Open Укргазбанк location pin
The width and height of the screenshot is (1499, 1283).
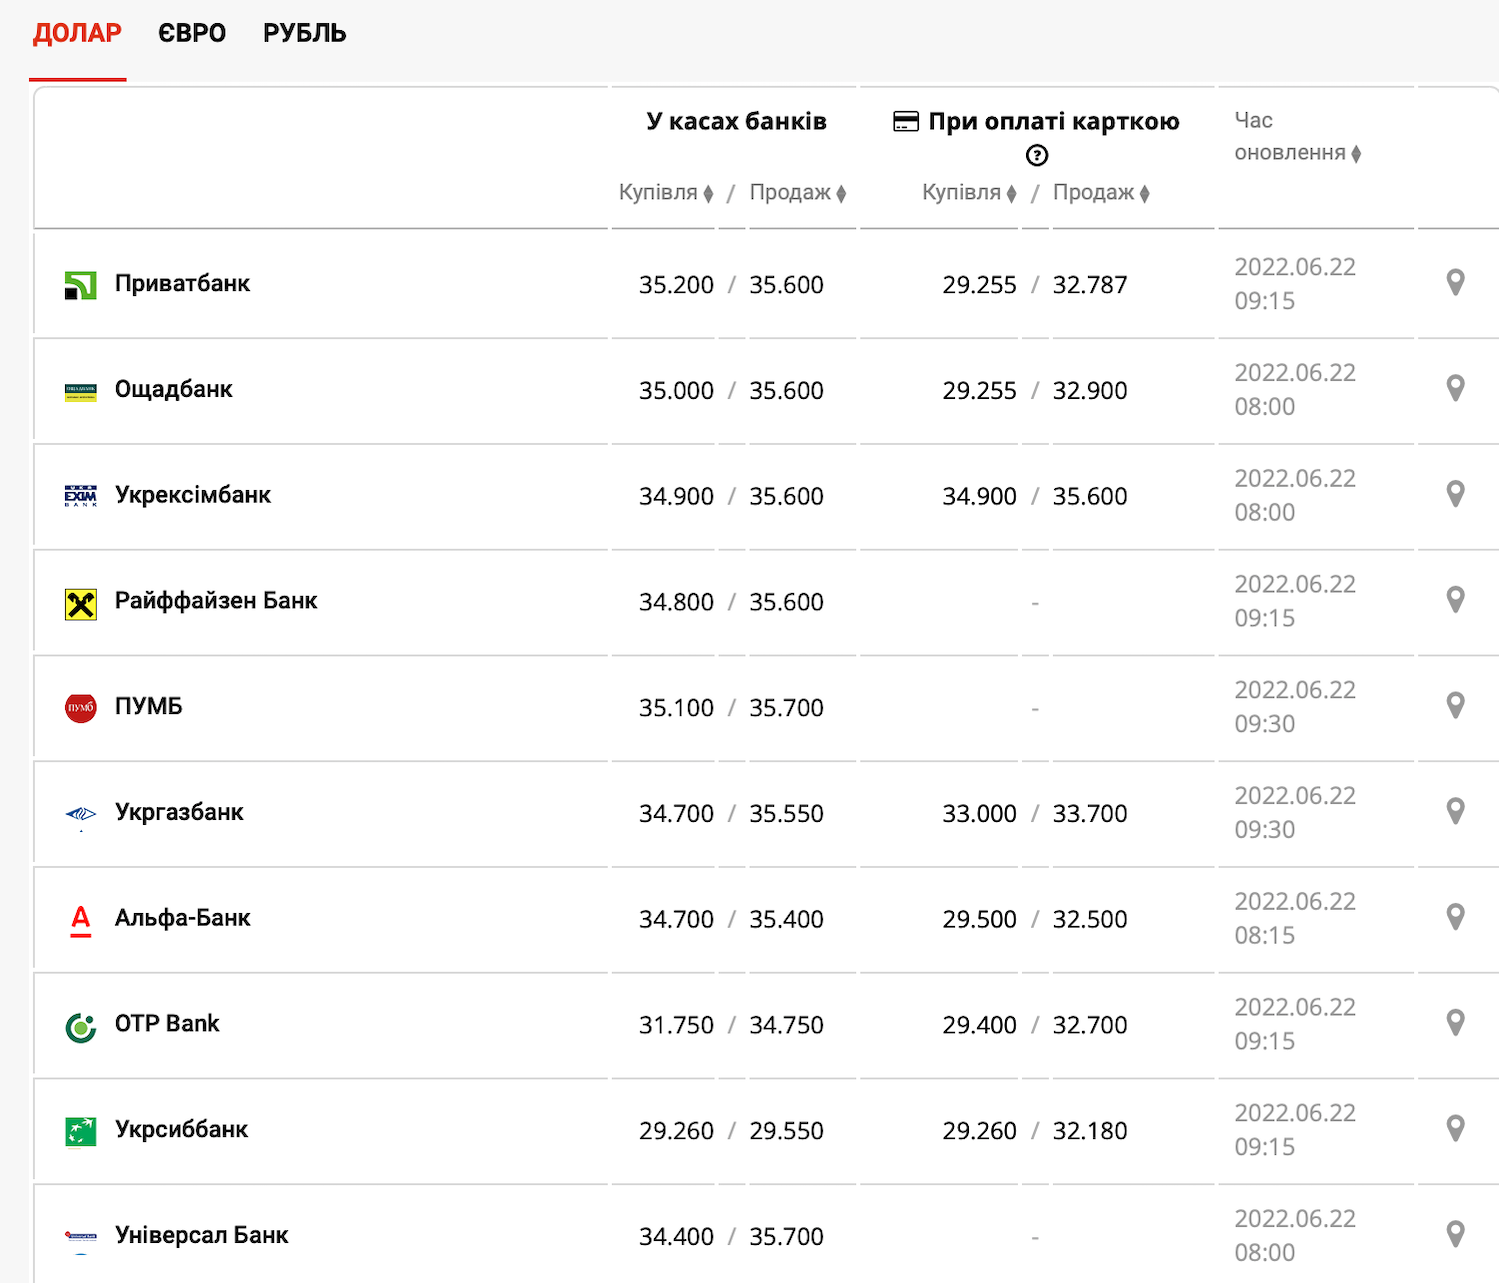click(x=1455, y=811)
